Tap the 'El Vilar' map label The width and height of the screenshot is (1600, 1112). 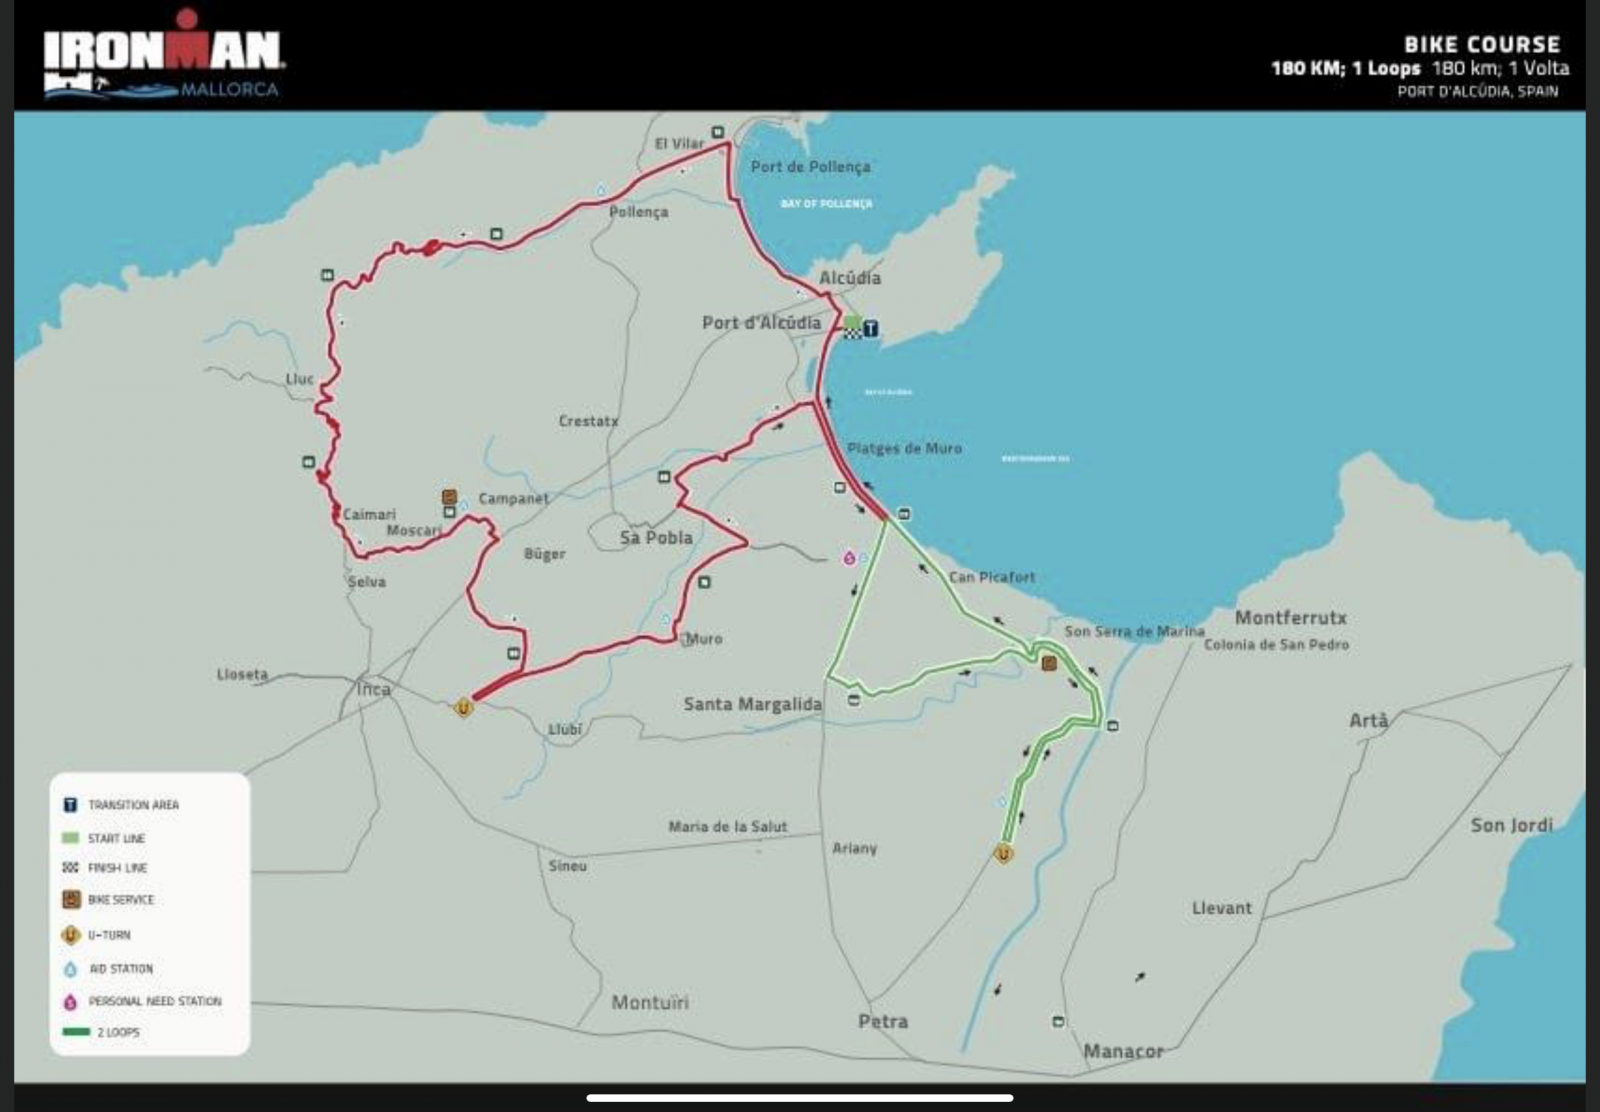pos(680,144)
